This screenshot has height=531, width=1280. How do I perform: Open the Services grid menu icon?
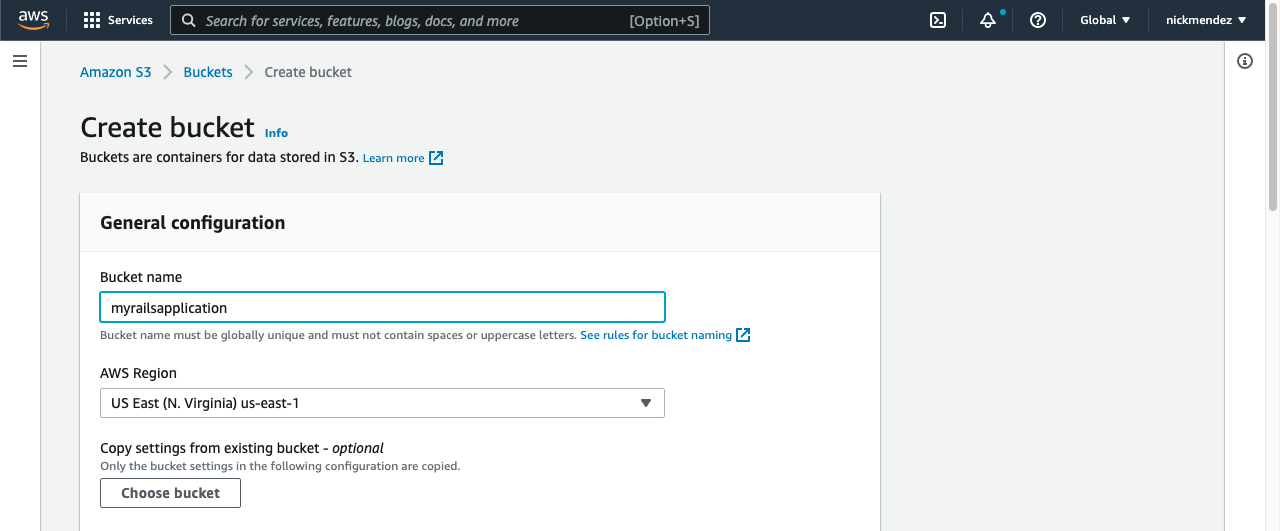click(x=92, y=20)
